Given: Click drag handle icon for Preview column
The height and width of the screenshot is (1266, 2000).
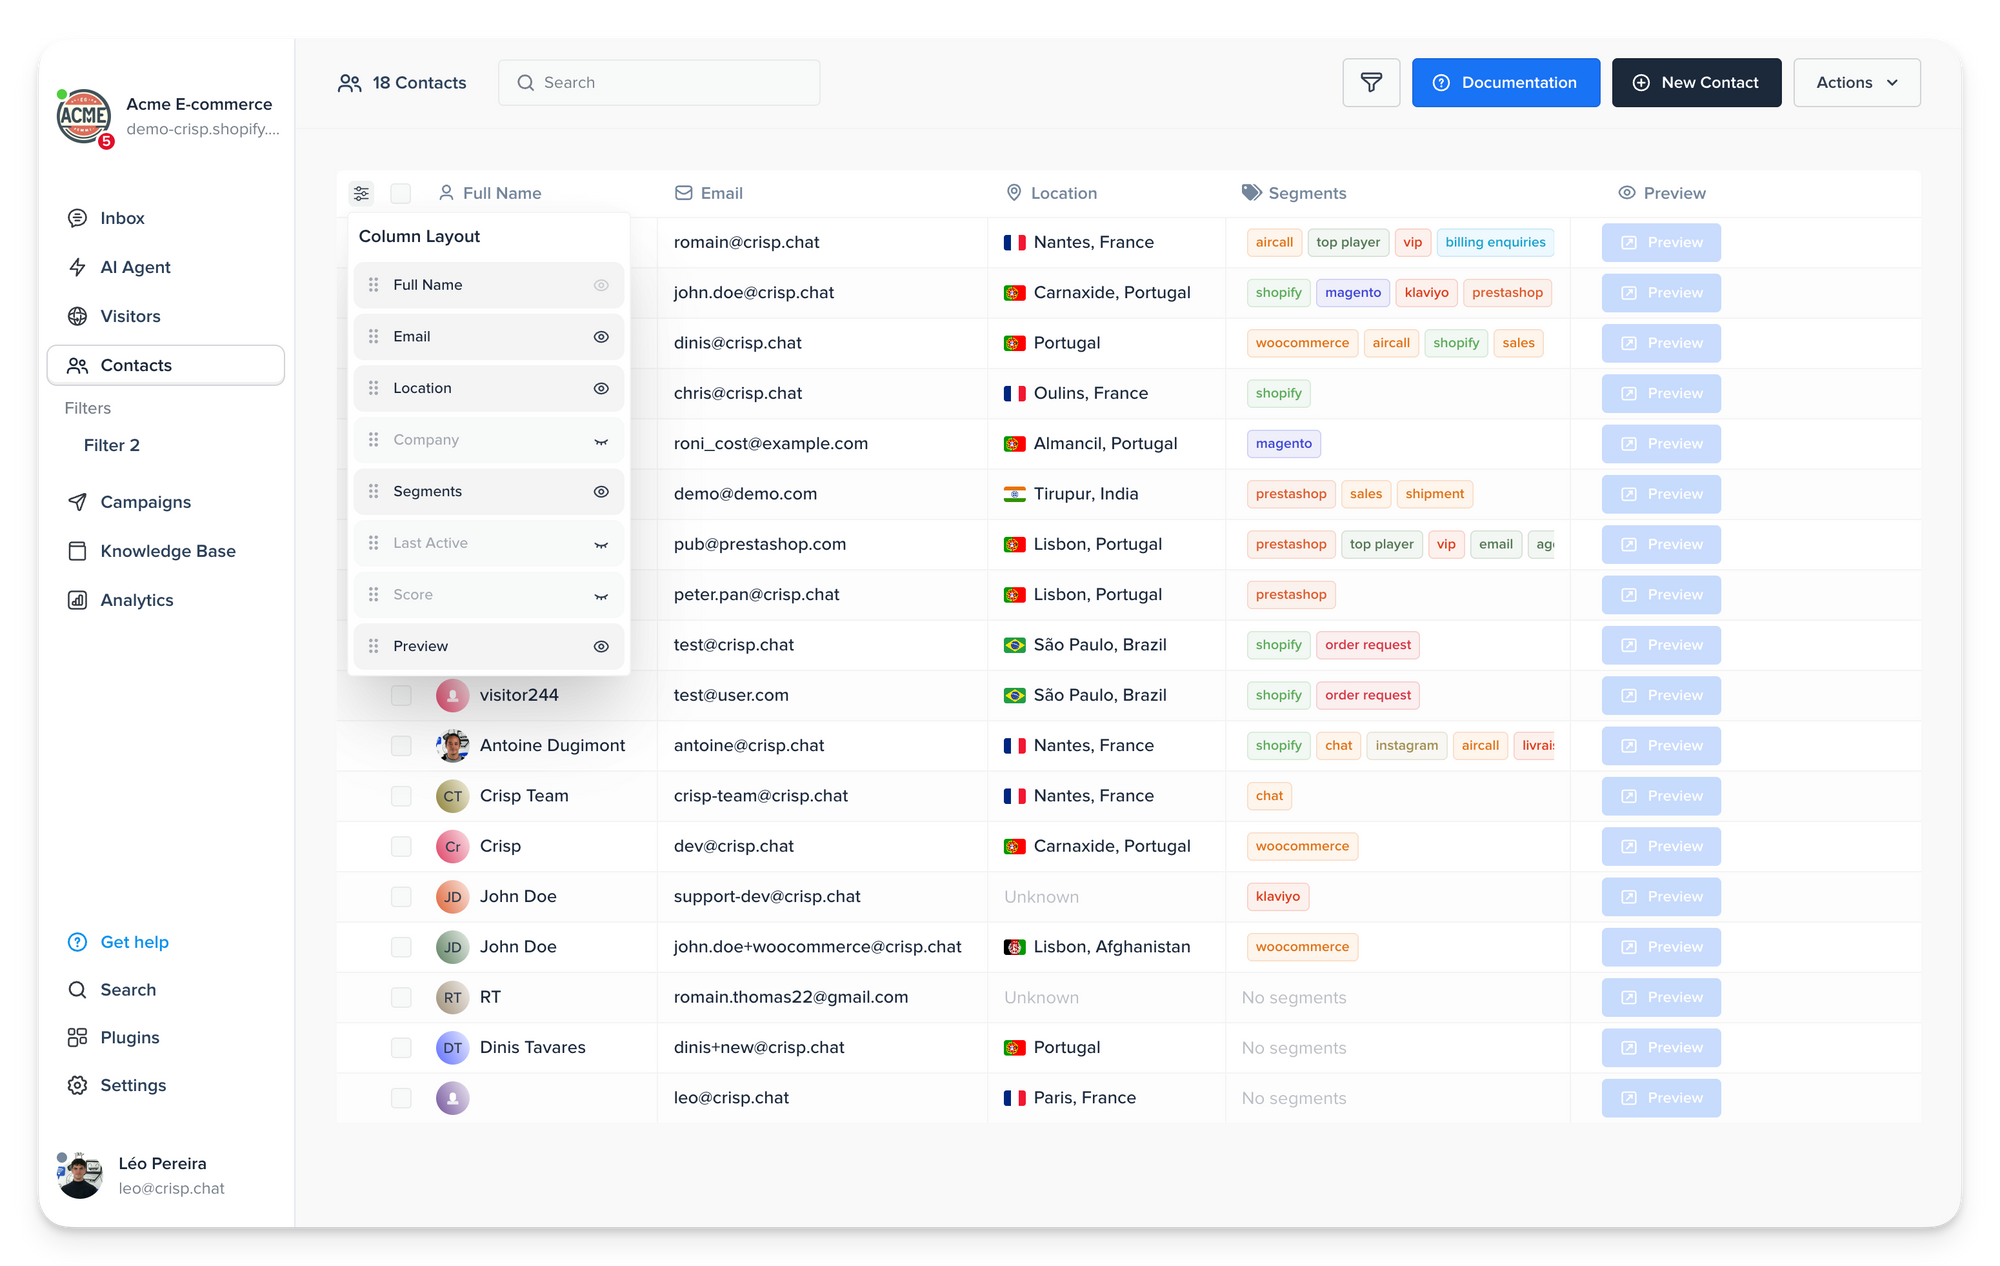Looking at the screenshot, I should point(373,647).
